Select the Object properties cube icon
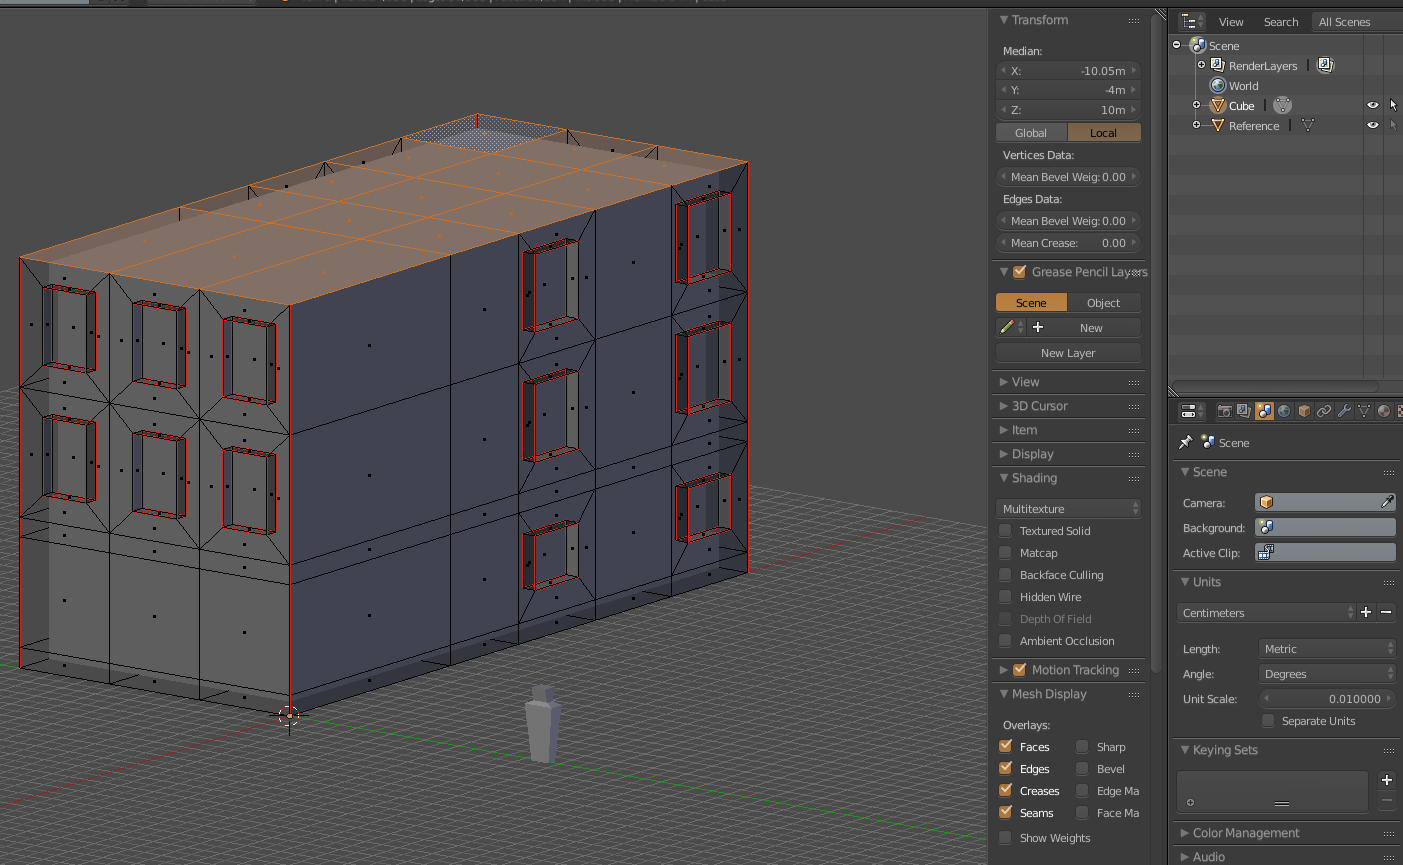The width and height of the screenshot is (1403, 865). tap(1304, 410)
